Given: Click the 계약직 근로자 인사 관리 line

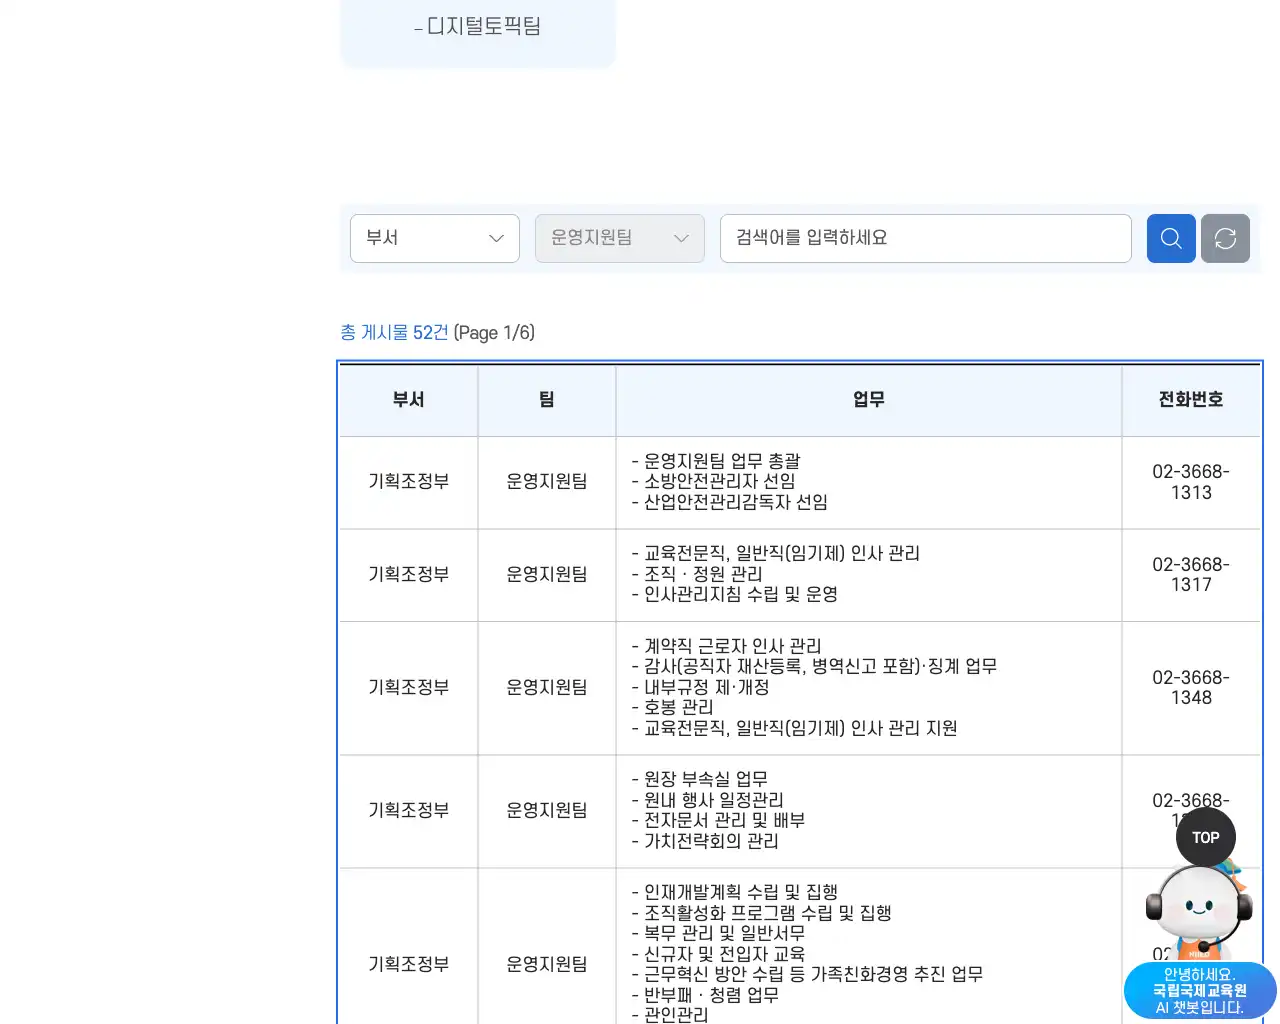Looking at the screenshot, I should (727, 646).
